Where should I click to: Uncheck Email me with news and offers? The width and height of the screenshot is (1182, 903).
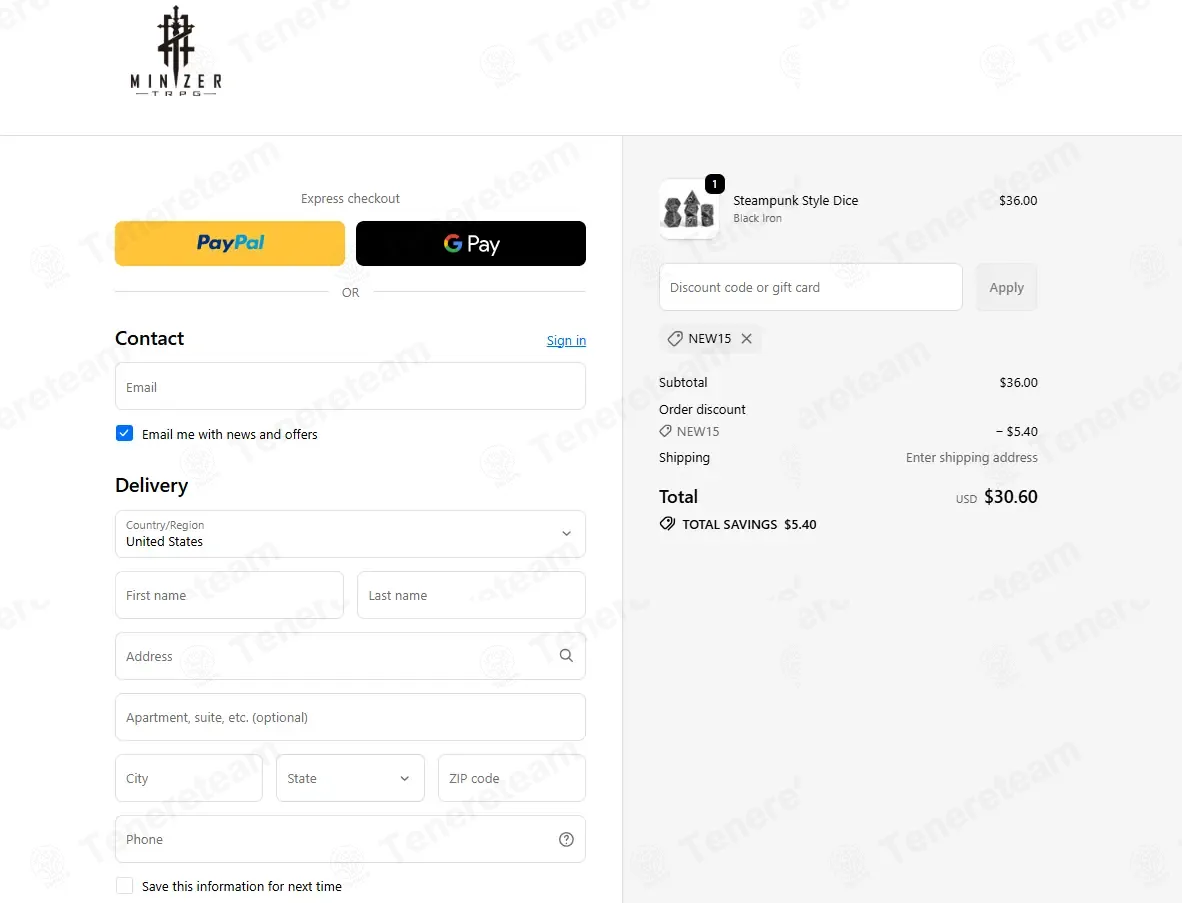click(x=124, y=434)
